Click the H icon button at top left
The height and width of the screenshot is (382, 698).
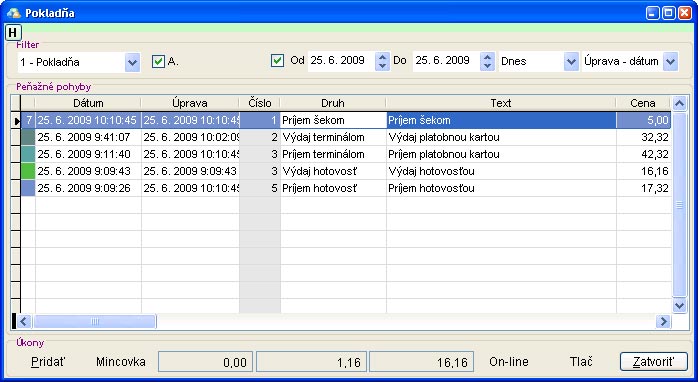click(13, 32)
